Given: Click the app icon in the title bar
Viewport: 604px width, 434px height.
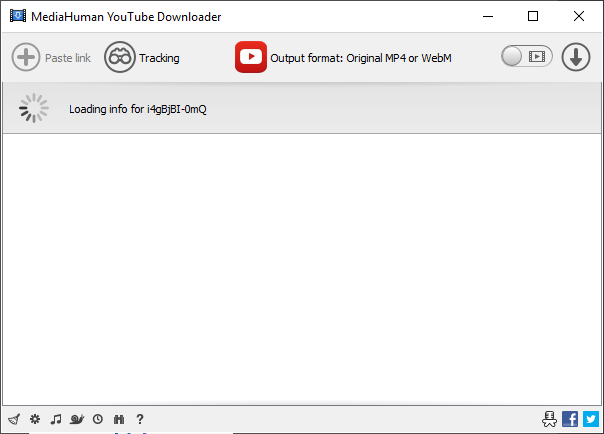Looking at the screenshot, I should [x=18, y=16].
